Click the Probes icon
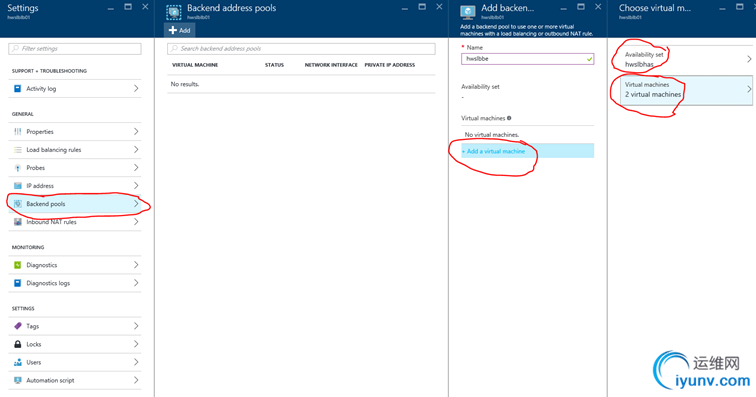 [x=17, y=168]
